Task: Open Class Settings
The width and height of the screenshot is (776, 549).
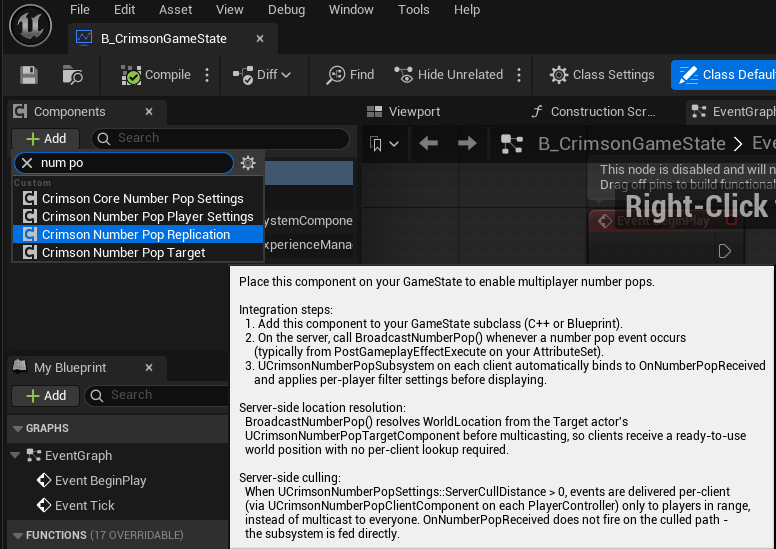Action: pyautogui.click(x=602, y=75)
